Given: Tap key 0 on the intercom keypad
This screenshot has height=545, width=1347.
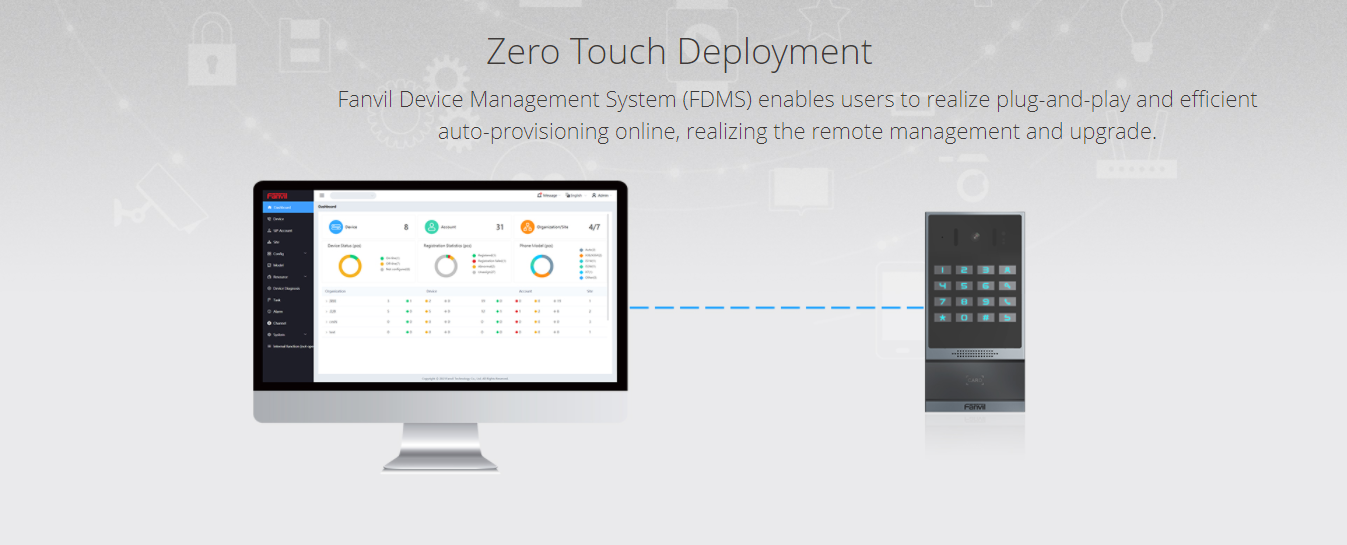Looking at the screenshot, I should click(x=964, y=318).
